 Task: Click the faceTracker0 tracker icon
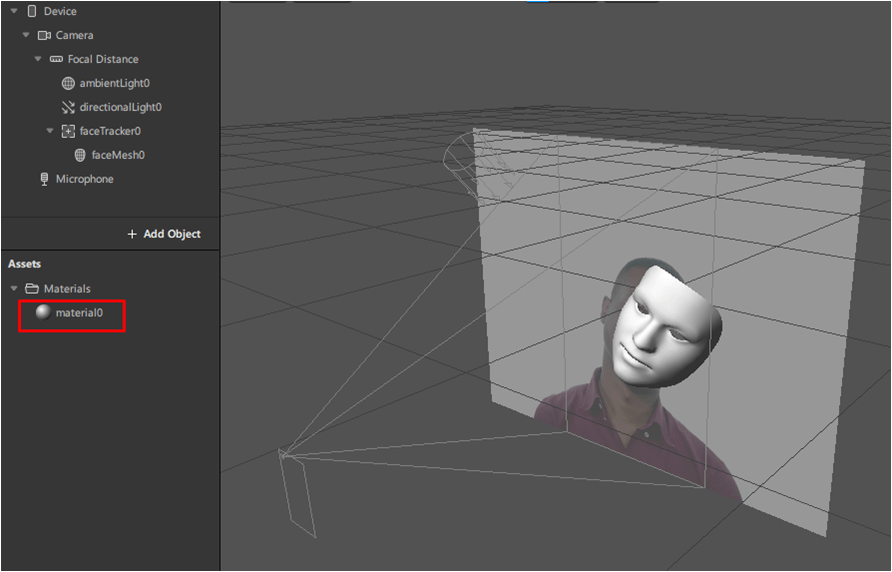click(68, 131)
